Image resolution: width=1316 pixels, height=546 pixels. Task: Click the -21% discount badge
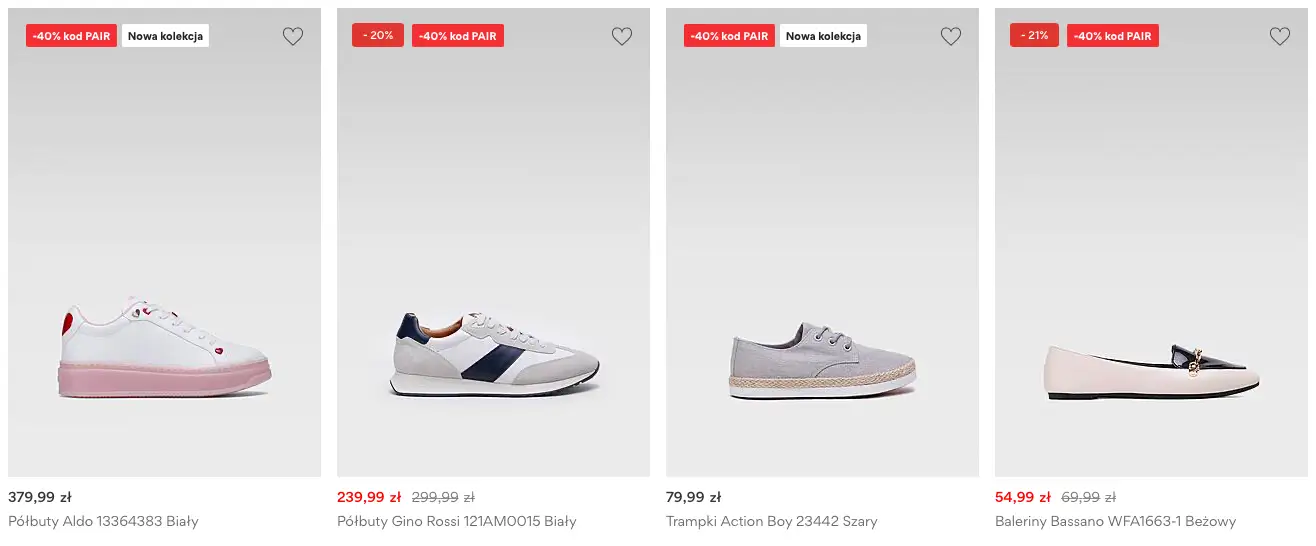click(x=1034, y=35)
